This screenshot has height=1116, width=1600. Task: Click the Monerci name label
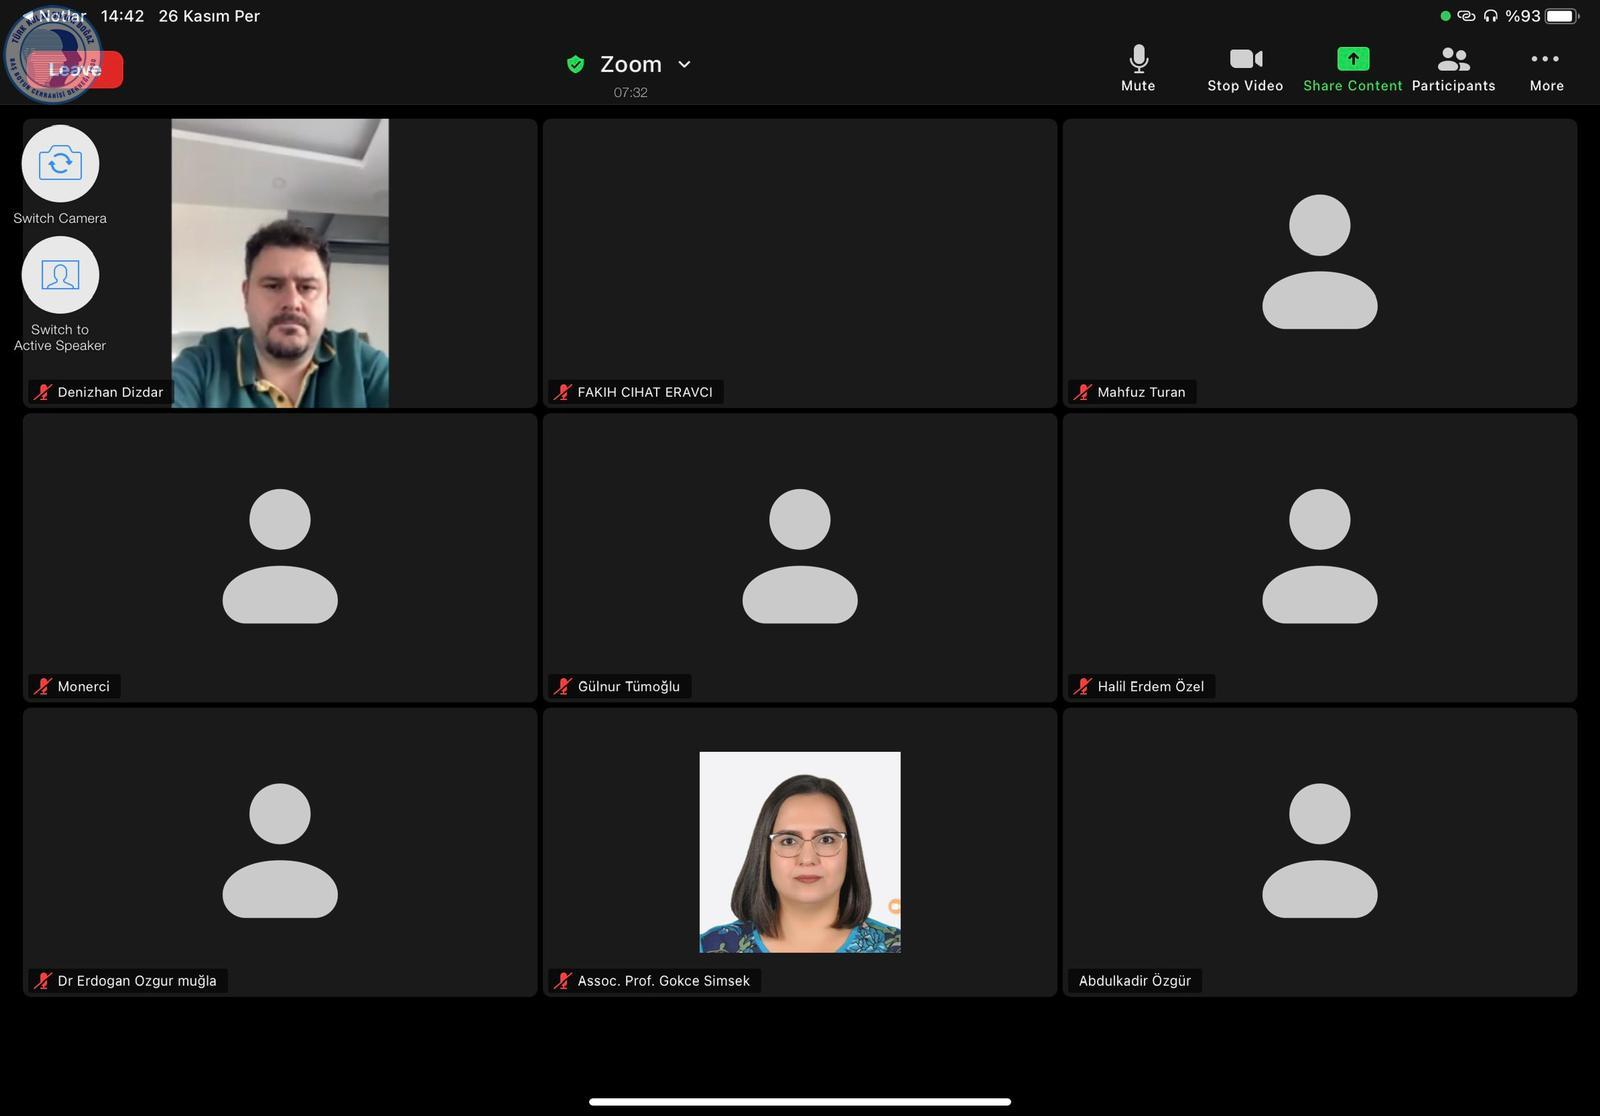pos(84,686)
